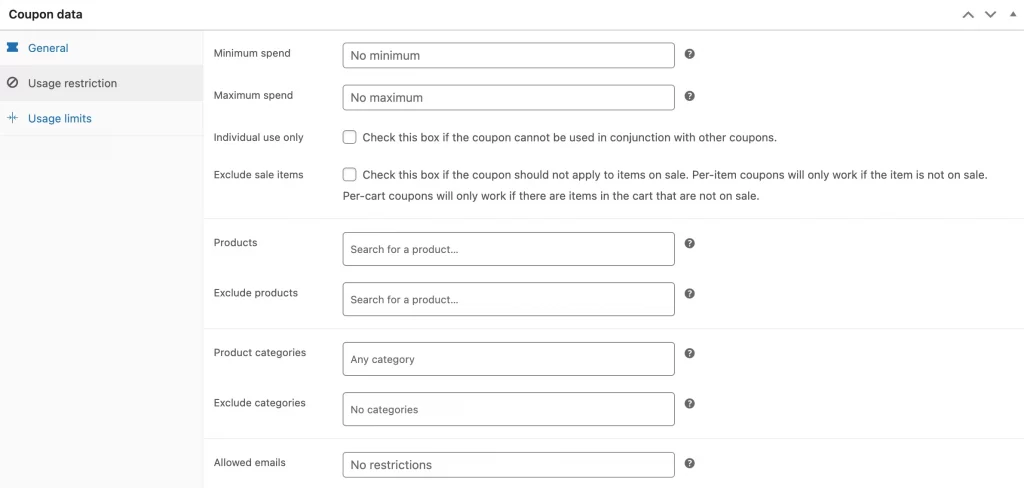
Task: Collapse the Coupon data panel triangle
Action: (1013, 14)
